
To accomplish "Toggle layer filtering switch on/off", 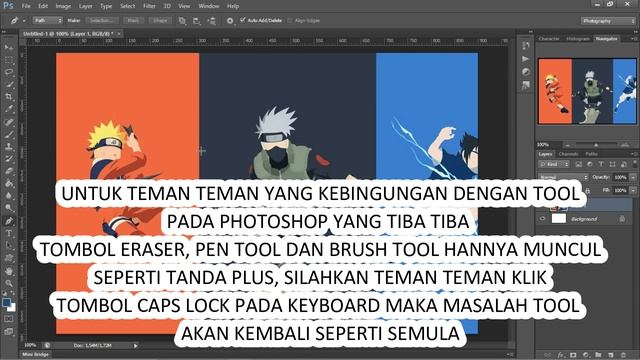I will [x=635, y=164].
